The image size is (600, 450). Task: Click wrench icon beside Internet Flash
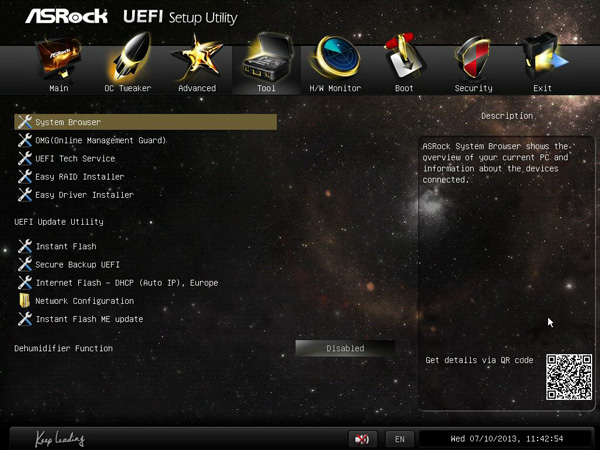click(x=25, y=283)
